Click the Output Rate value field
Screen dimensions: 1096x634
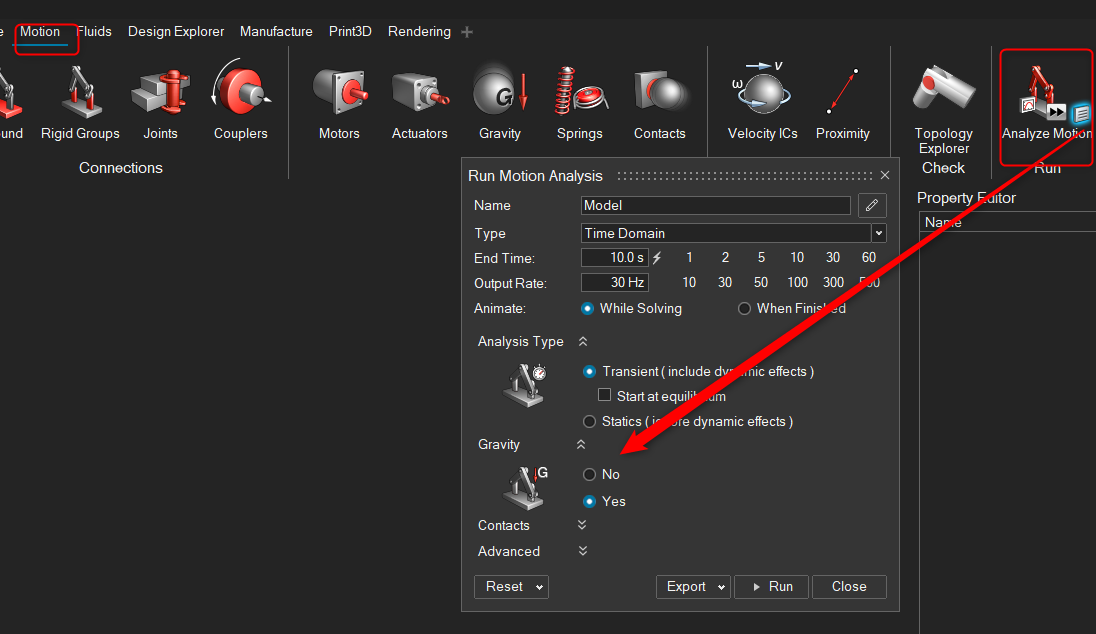614,282
